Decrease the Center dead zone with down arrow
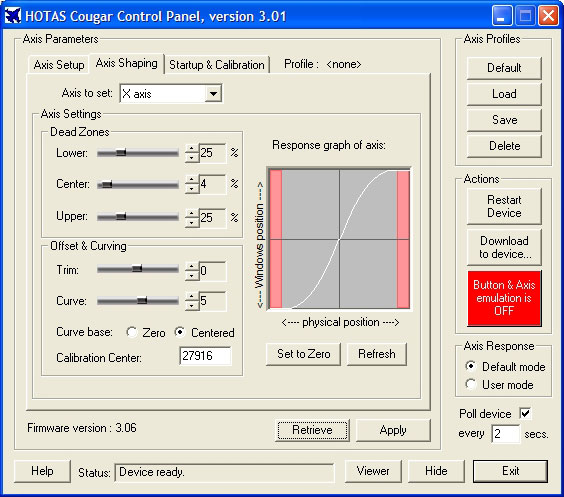 coord(192,189)
